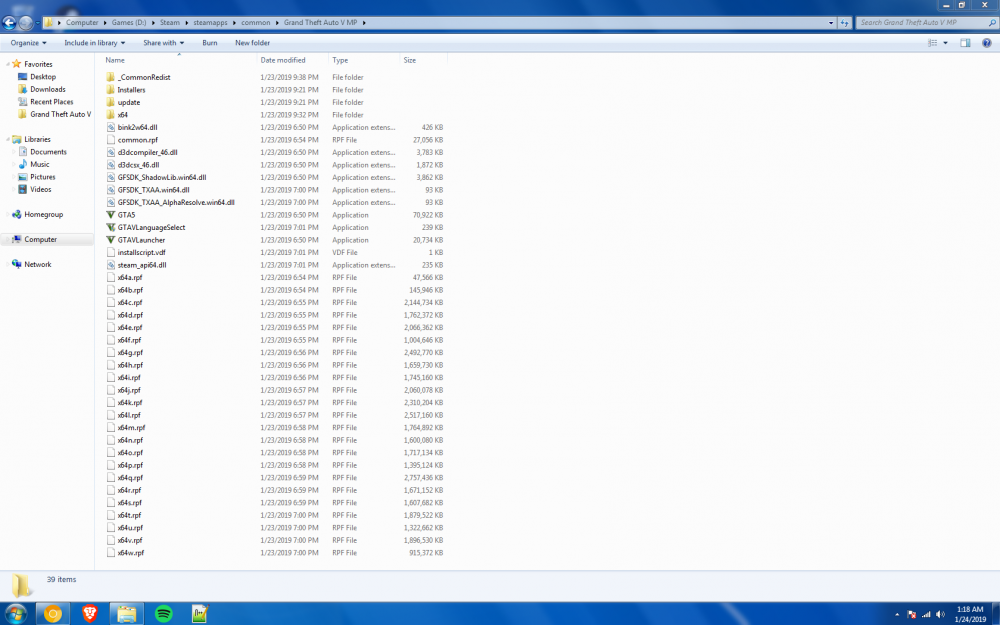Show hidden tray icons arrow
This screenshot has height=625, width=1000.
(897, 614)
